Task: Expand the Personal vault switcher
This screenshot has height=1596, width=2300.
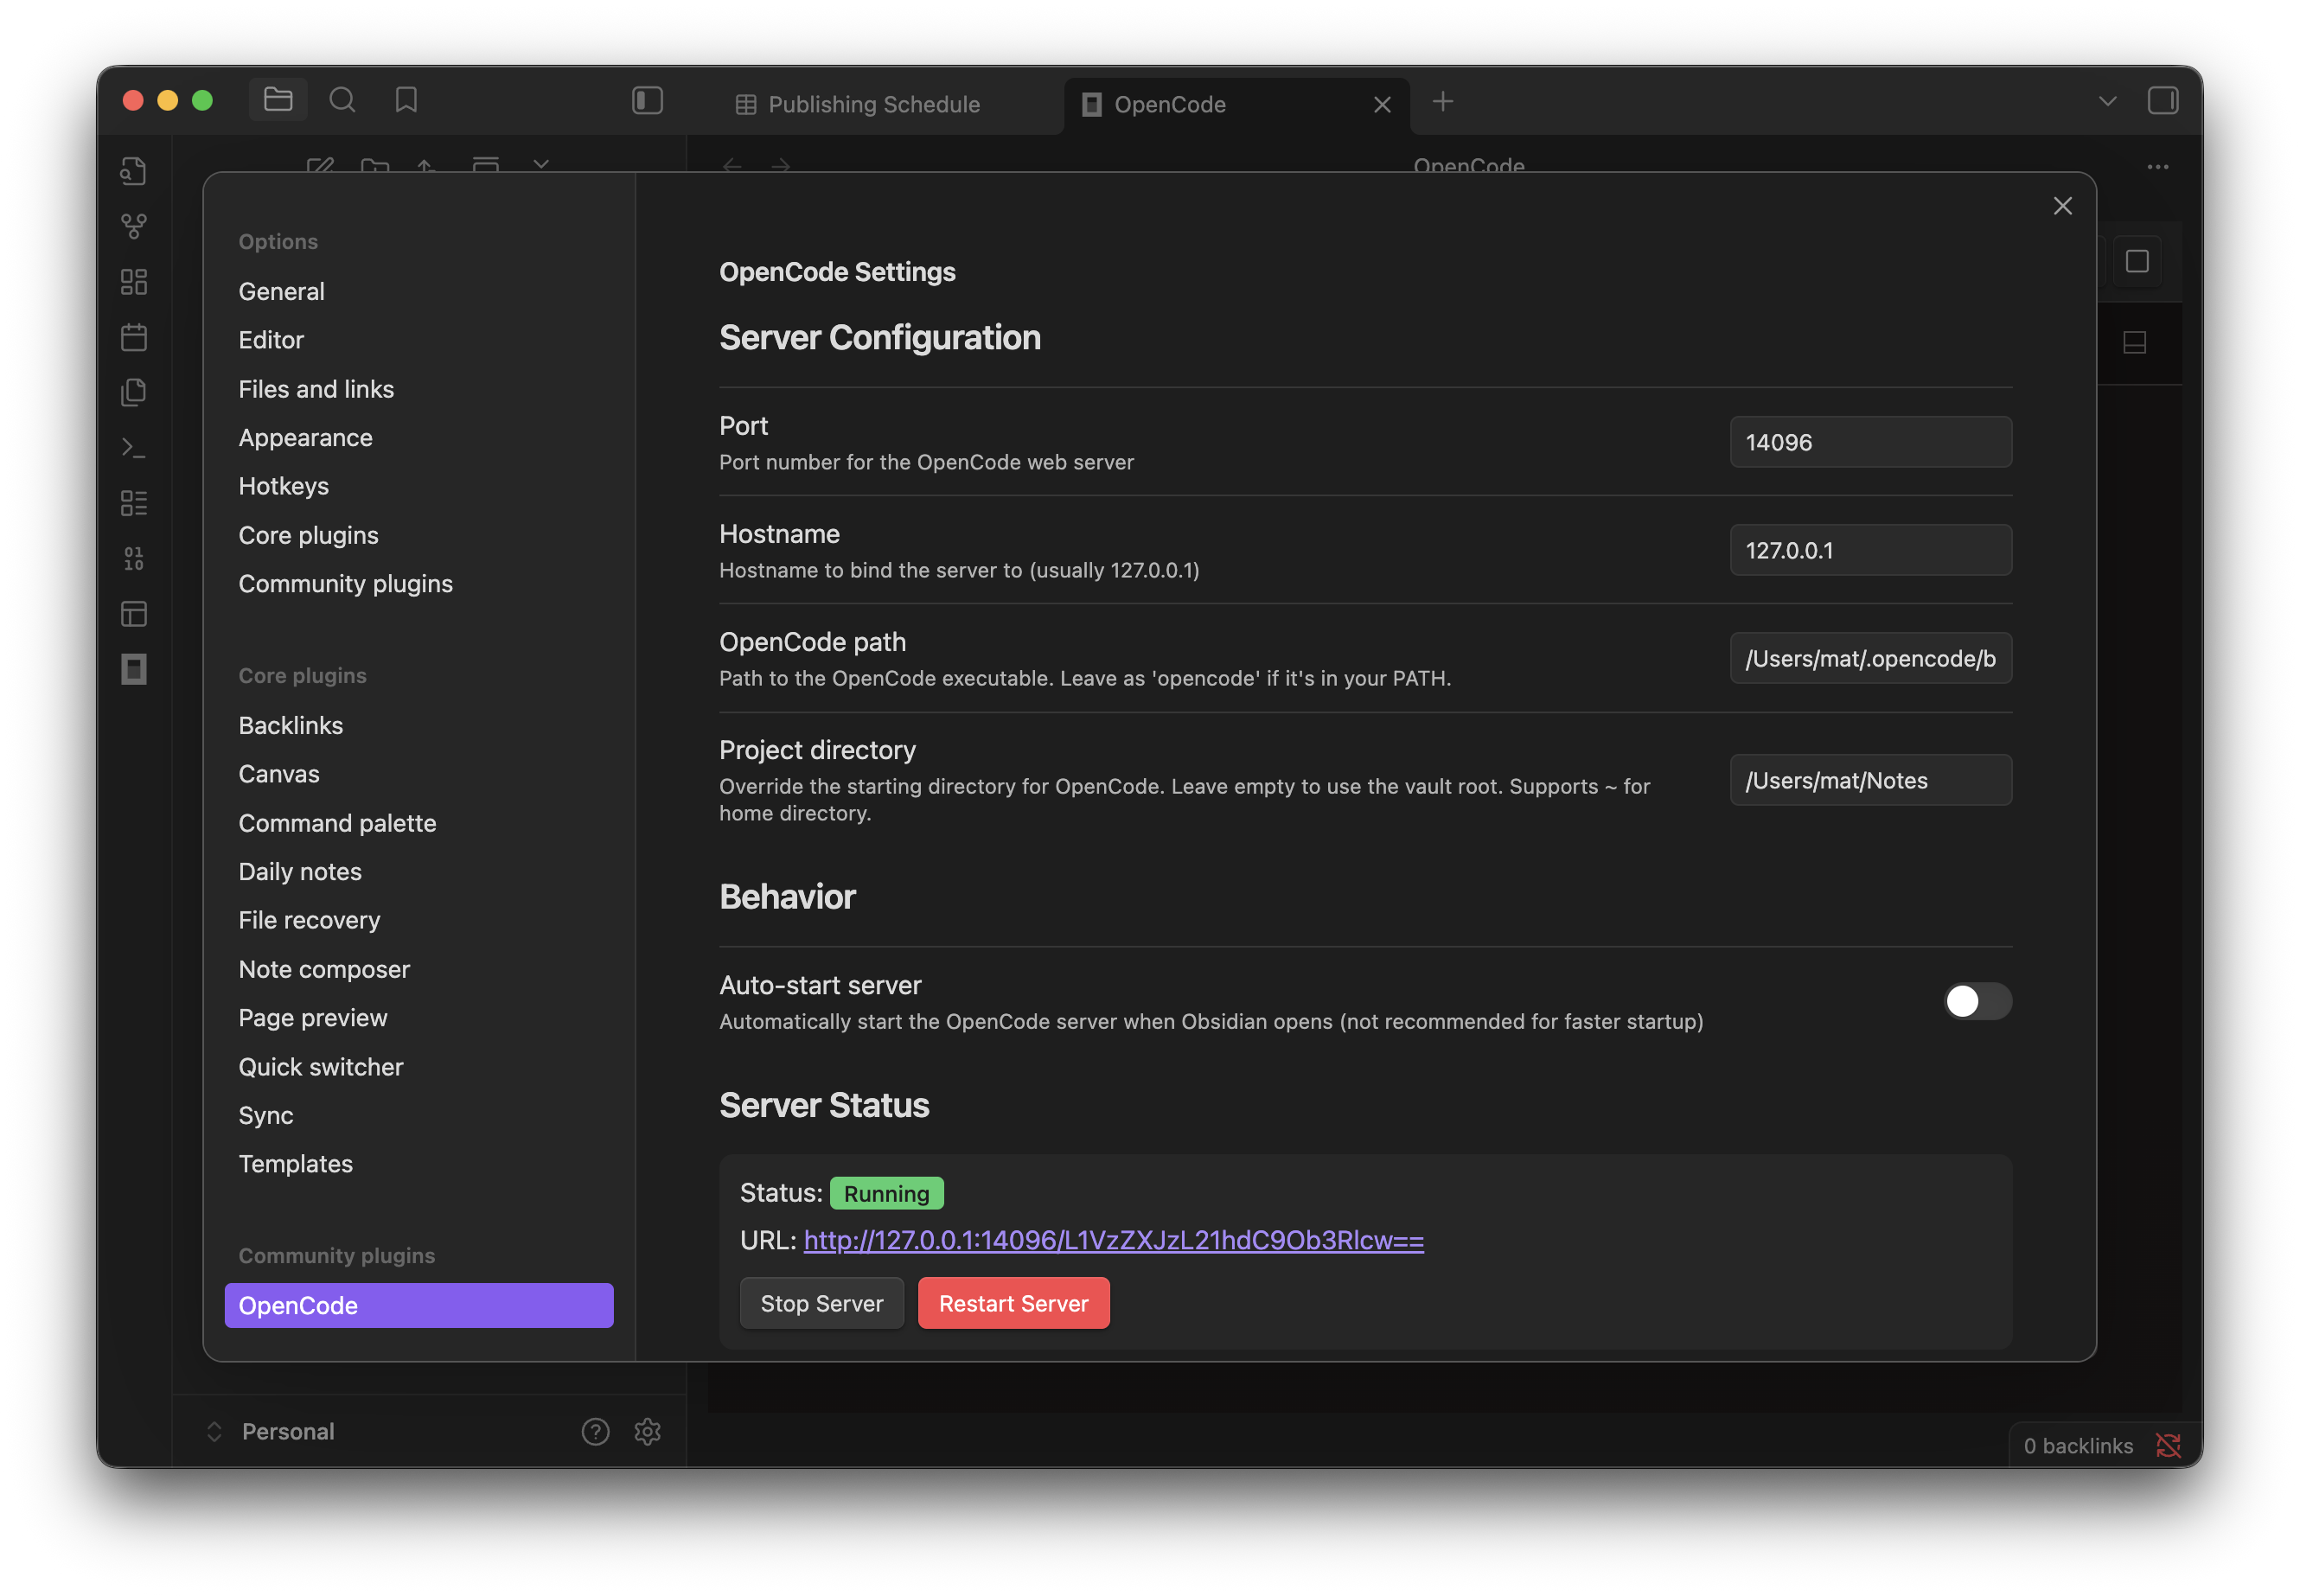Action: (x=271, y=1431)
